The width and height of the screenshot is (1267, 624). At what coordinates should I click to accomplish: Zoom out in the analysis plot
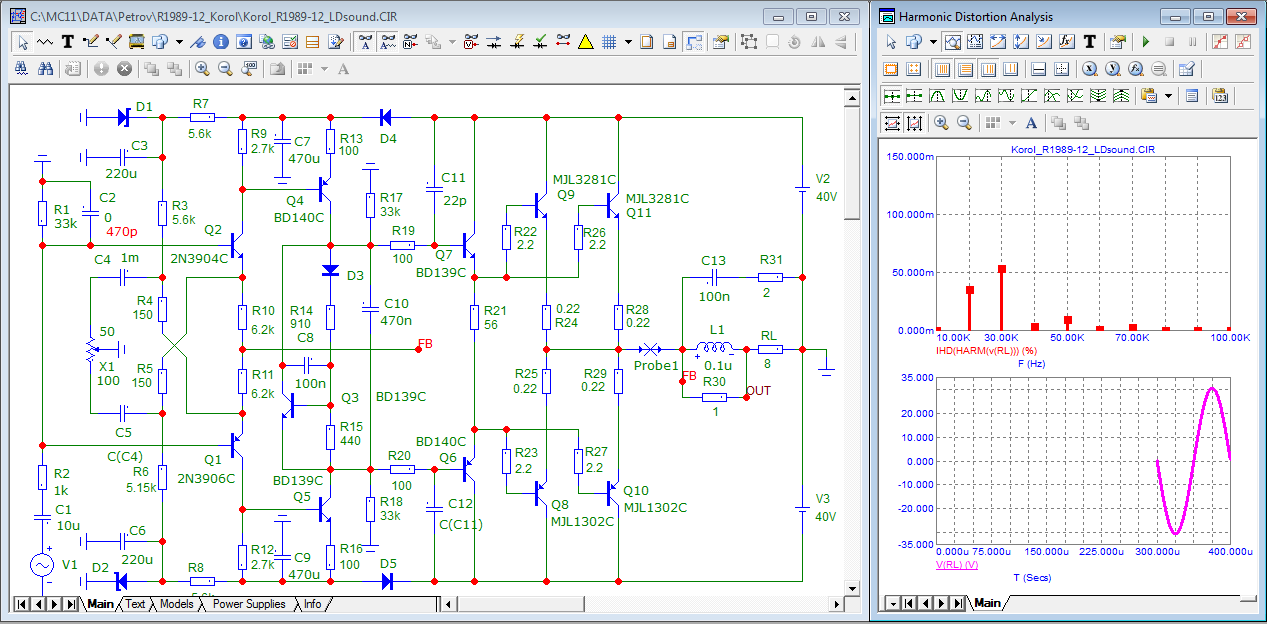pyautogui.click(x=964, y=123)
